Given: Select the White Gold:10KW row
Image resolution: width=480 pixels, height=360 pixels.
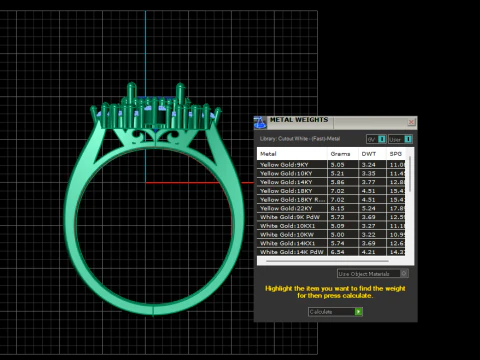Looking at the screenshot, I should (331, 235).
